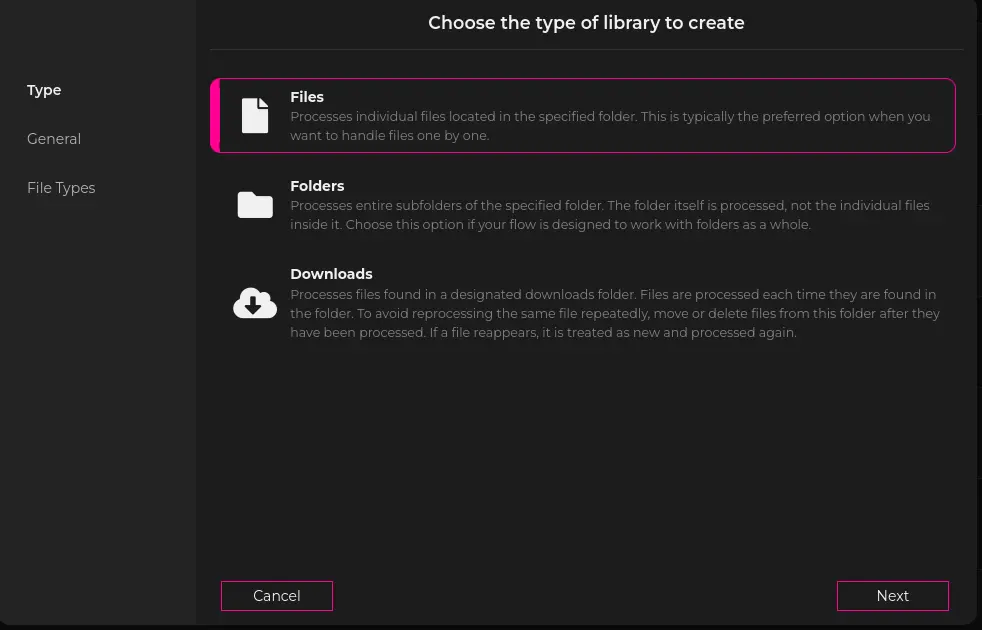
Task: Click the Files description about individual files
Action: coord(610,126)
